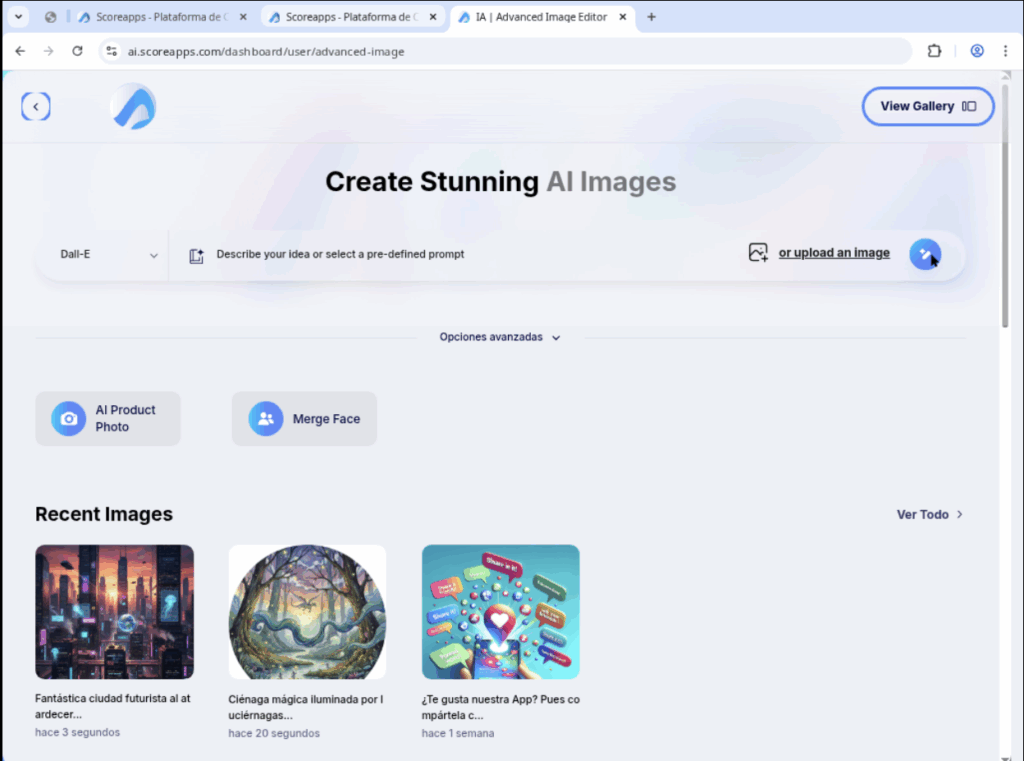Click the Ver Todo link
The height and width of the screenshot is (761, 1024).
click(x=929, y=514)
